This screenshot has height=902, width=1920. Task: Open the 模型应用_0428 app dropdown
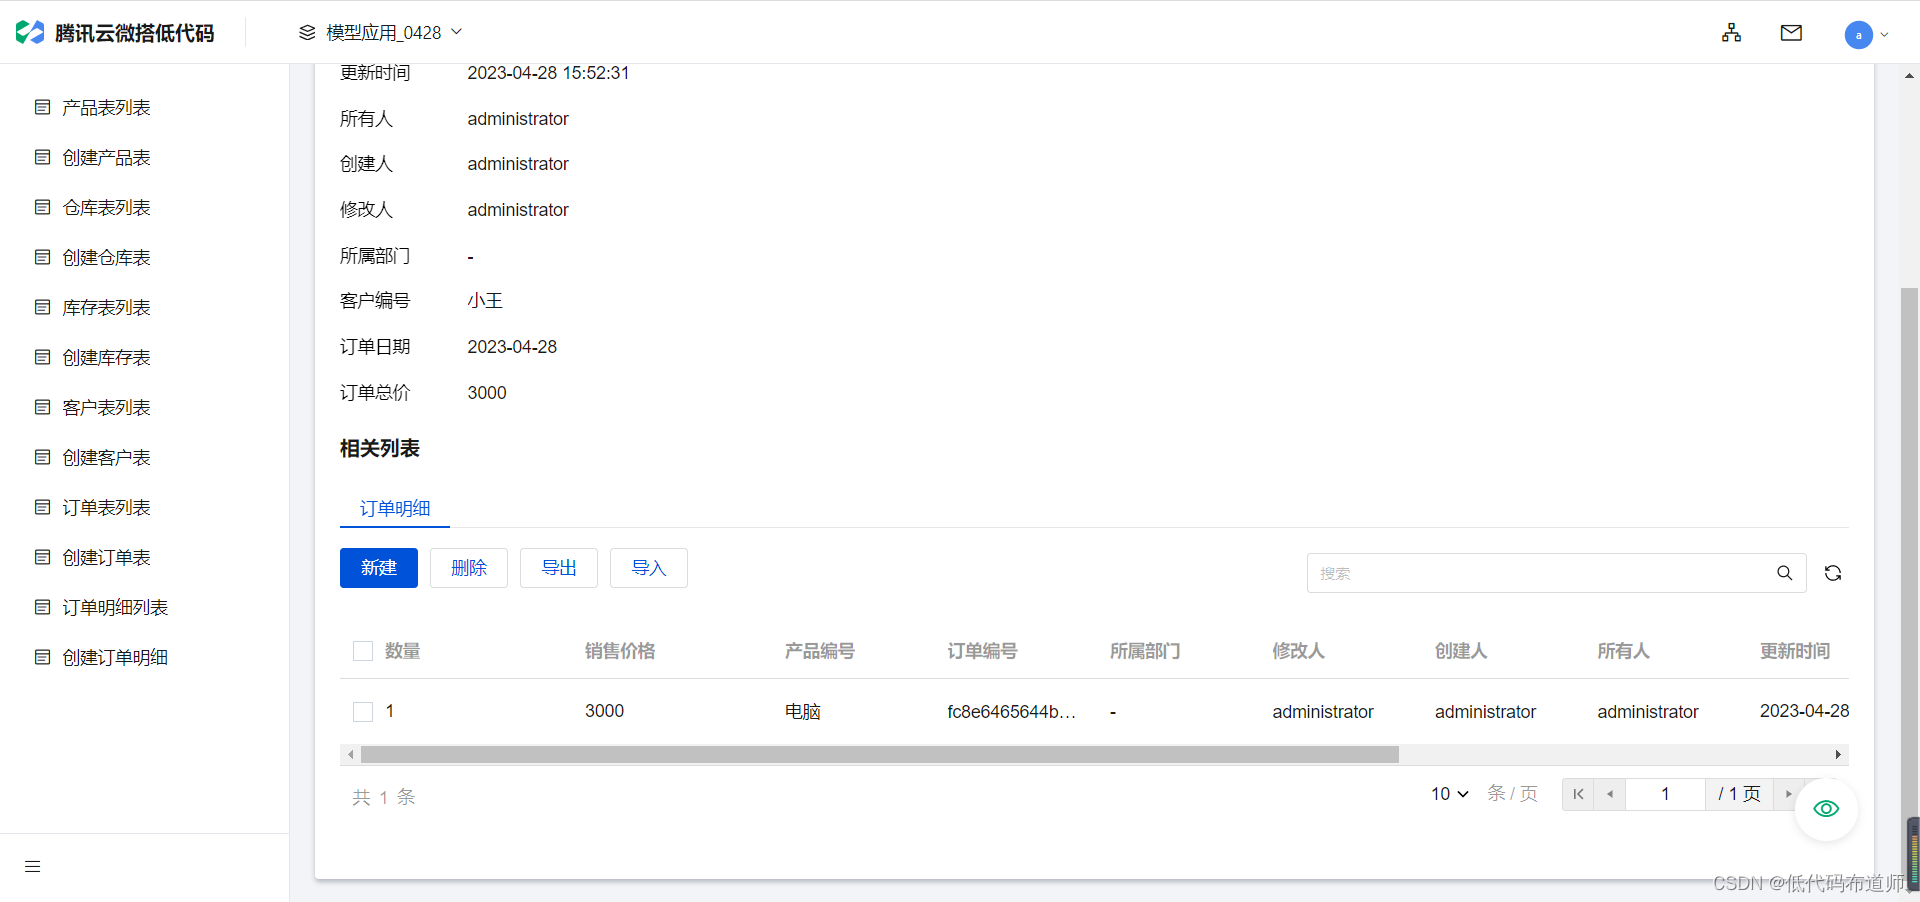click(x=381, y=33)
